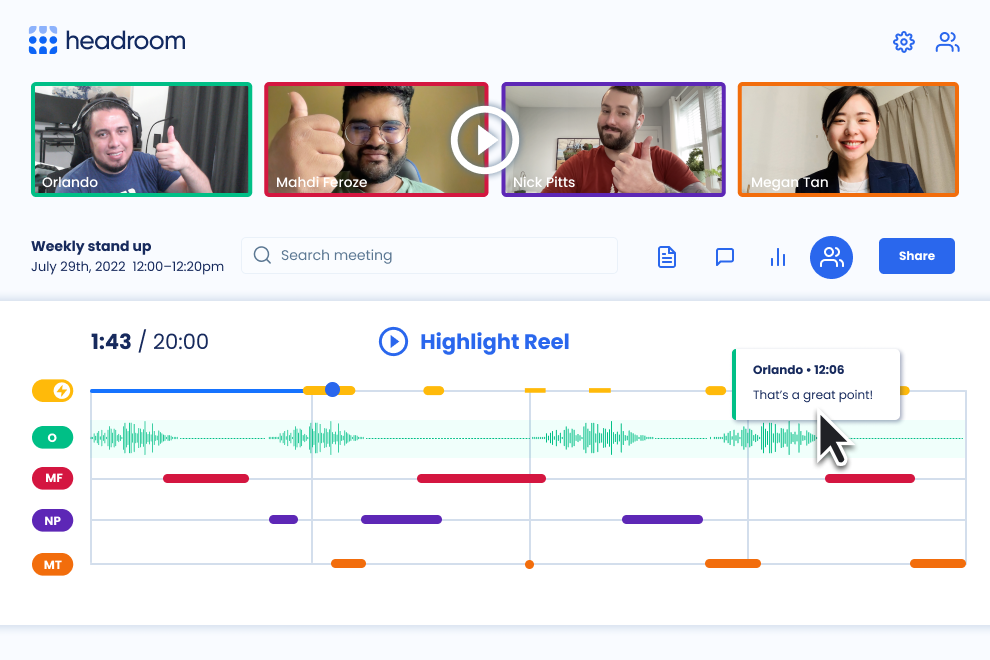
Task: Click the 1:43 current time readout
Action: tap(110, 342)
